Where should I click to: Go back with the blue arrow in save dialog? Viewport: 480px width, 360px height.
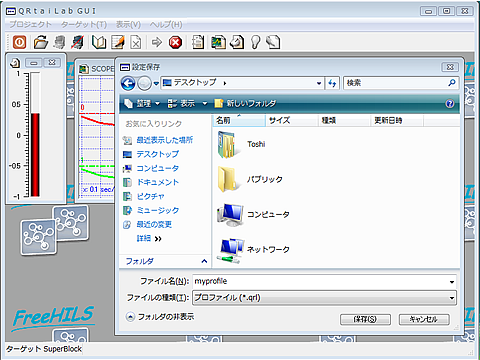click(128, 83)
